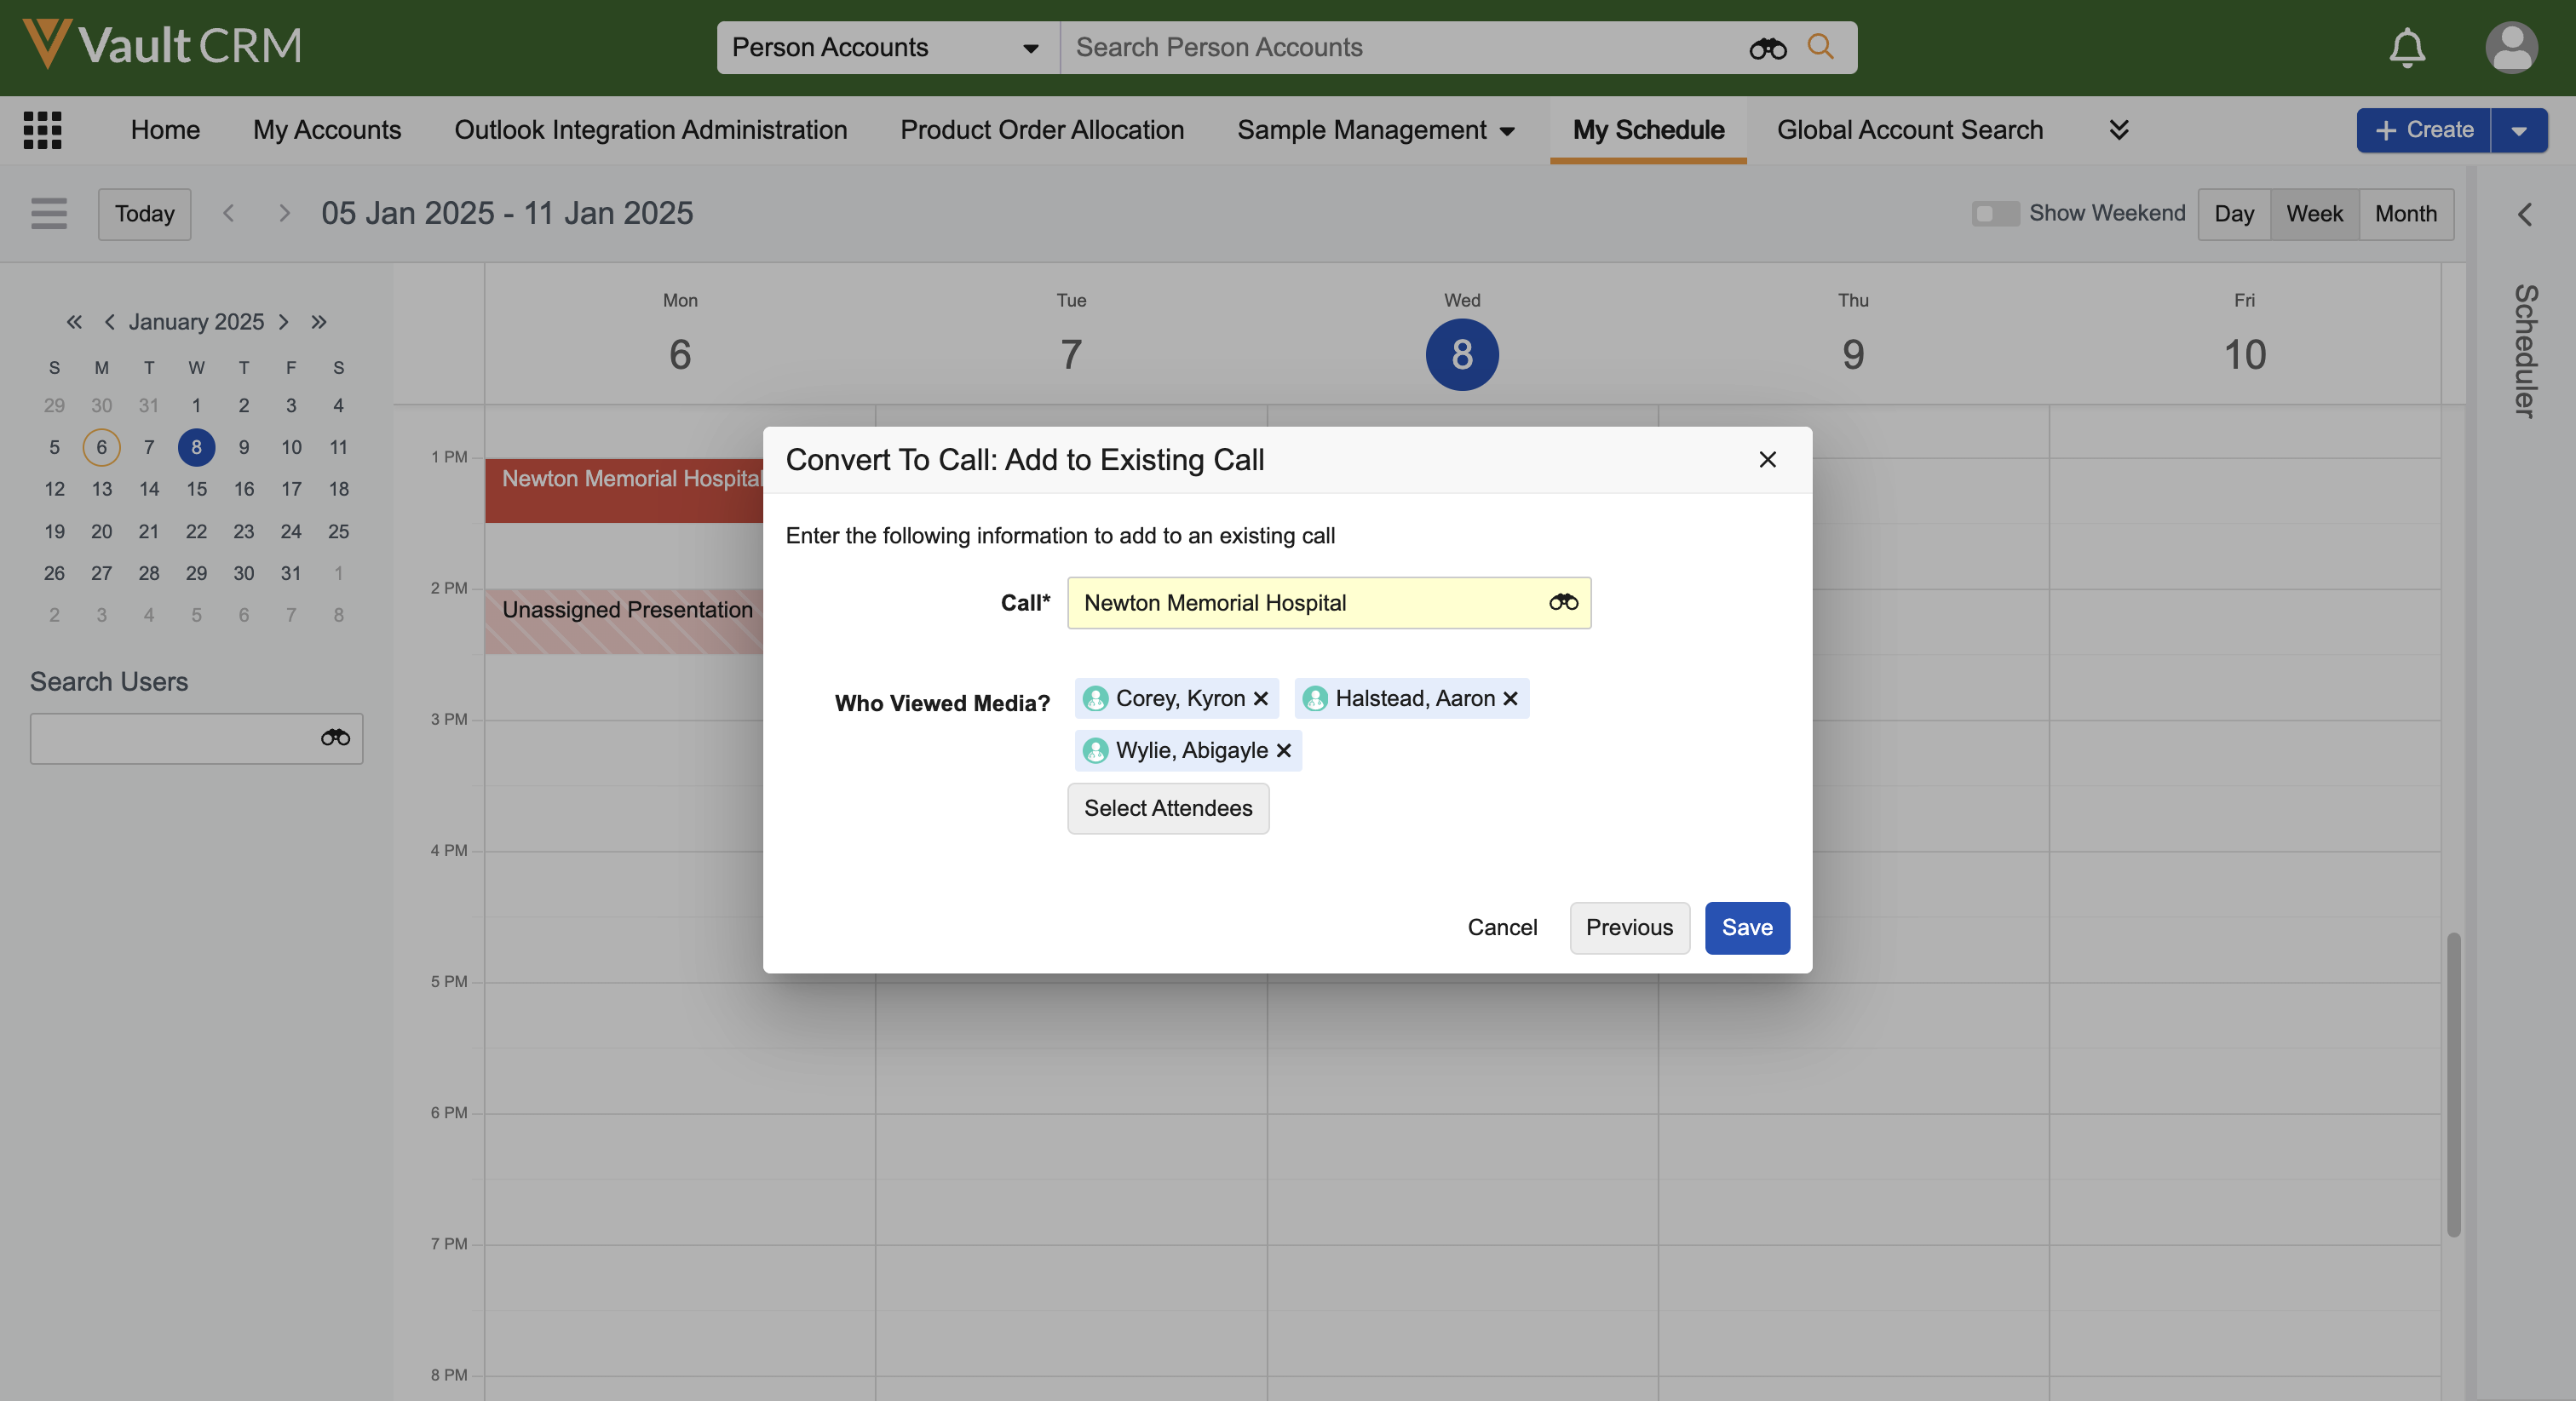Image resolution: width=2576 pixels, height=1401 pixels.
Task: Go to the My Accounts tab
Action: coord(327,130)
